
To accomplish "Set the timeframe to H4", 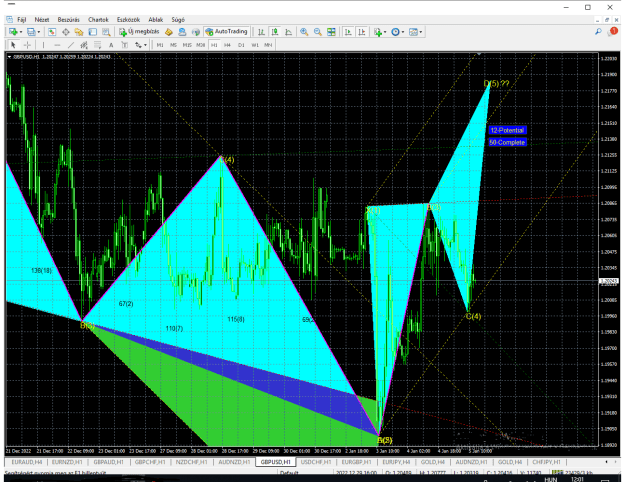I will pos(227,45).
